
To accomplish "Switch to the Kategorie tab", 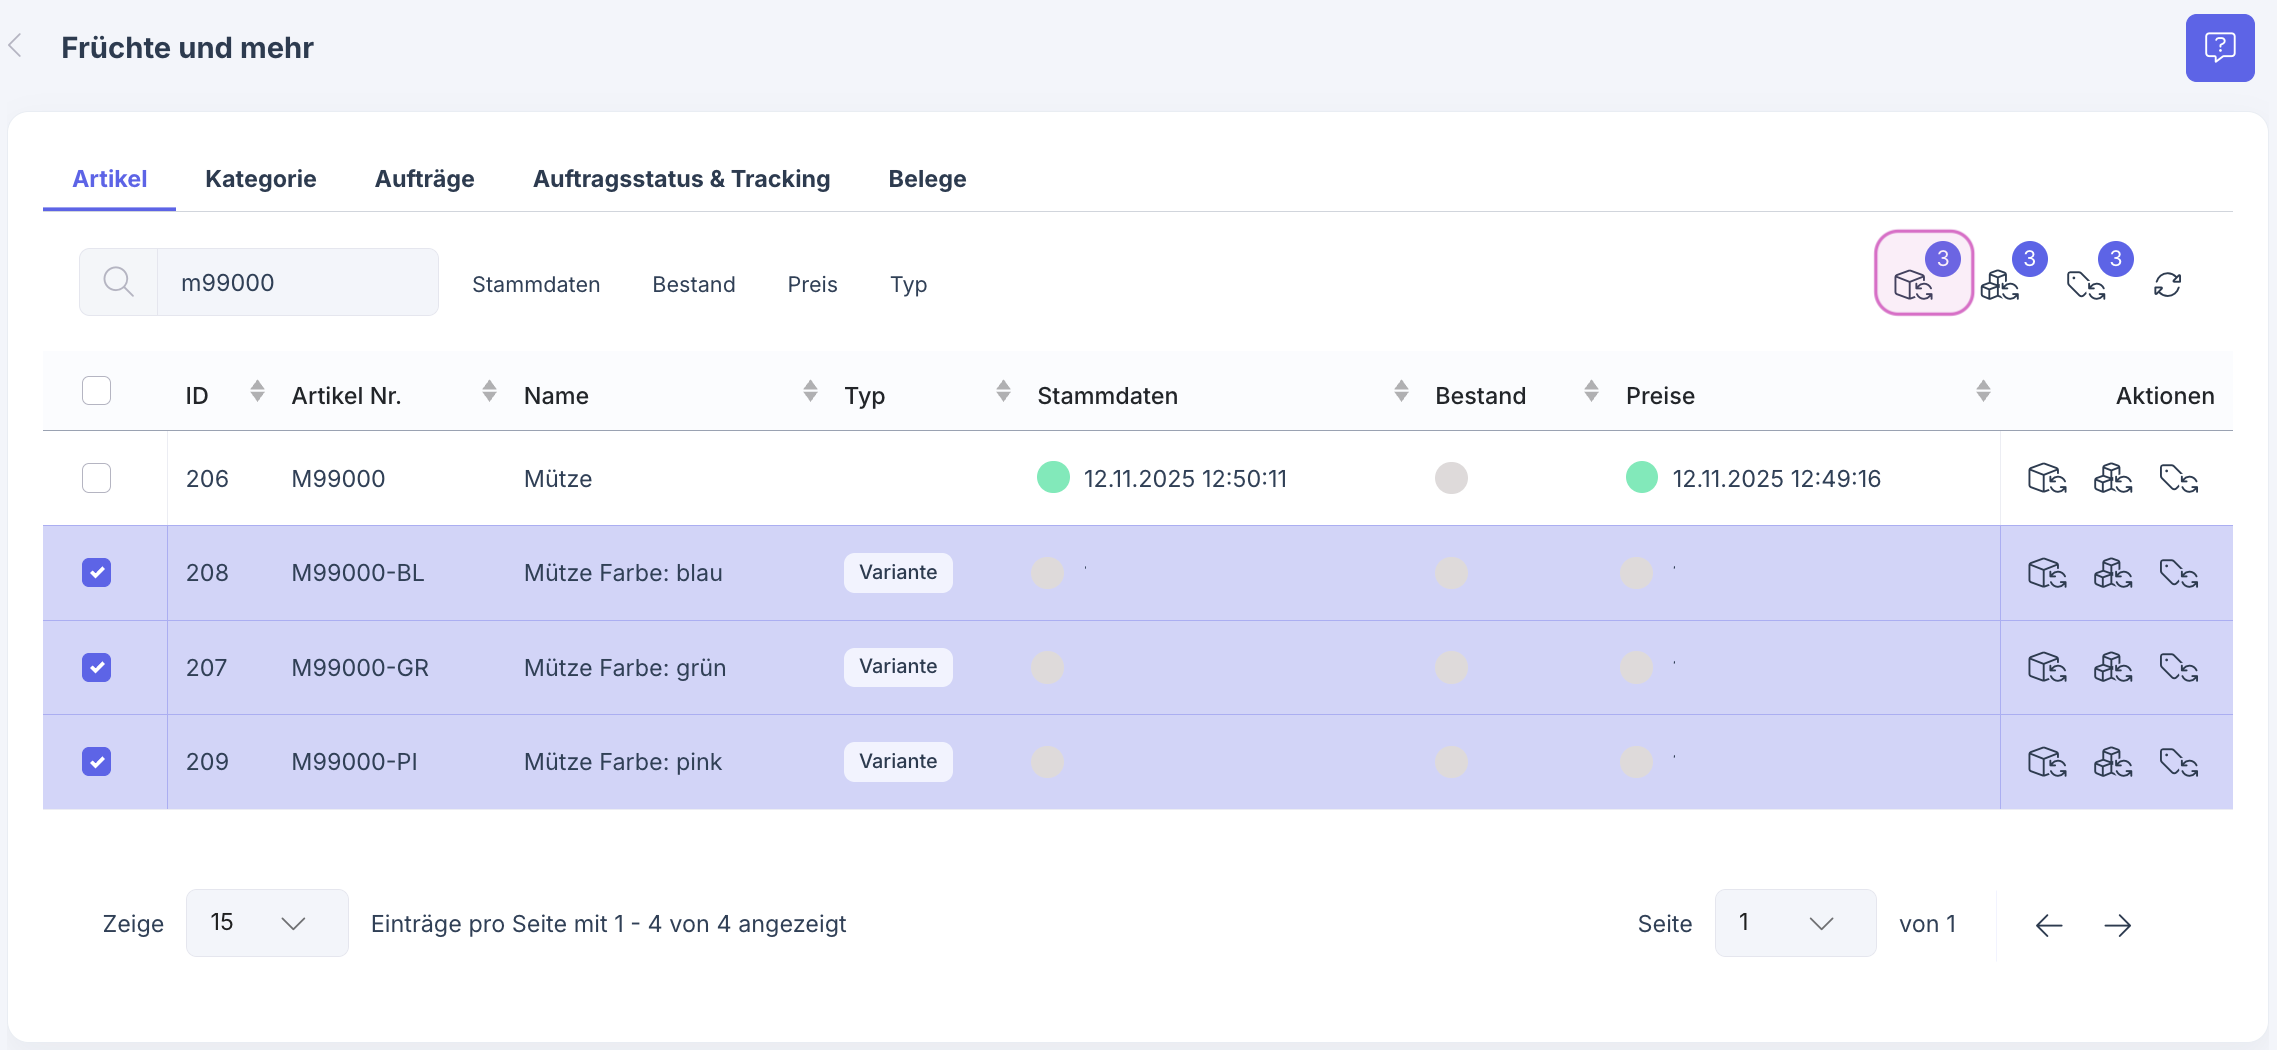I will click(260, 179).
